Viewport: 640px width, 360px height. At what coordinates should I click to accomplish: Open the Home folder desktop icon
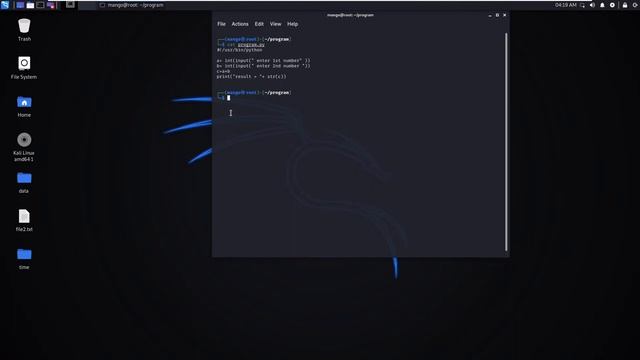[x=24, y=106]
